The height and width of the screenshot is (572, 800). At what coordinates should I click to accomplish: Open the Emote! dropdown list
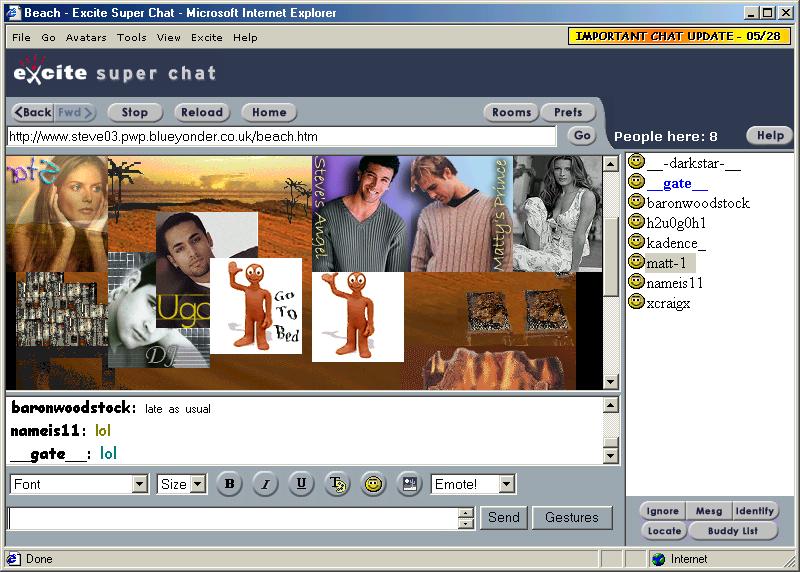[x=506, y=484]
